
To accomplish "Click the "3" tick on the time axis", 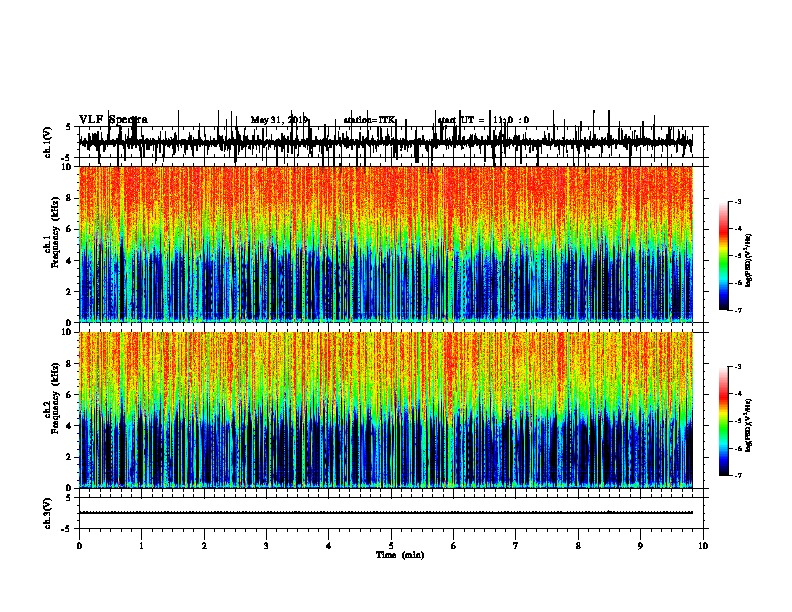I will tap(266, 545).
